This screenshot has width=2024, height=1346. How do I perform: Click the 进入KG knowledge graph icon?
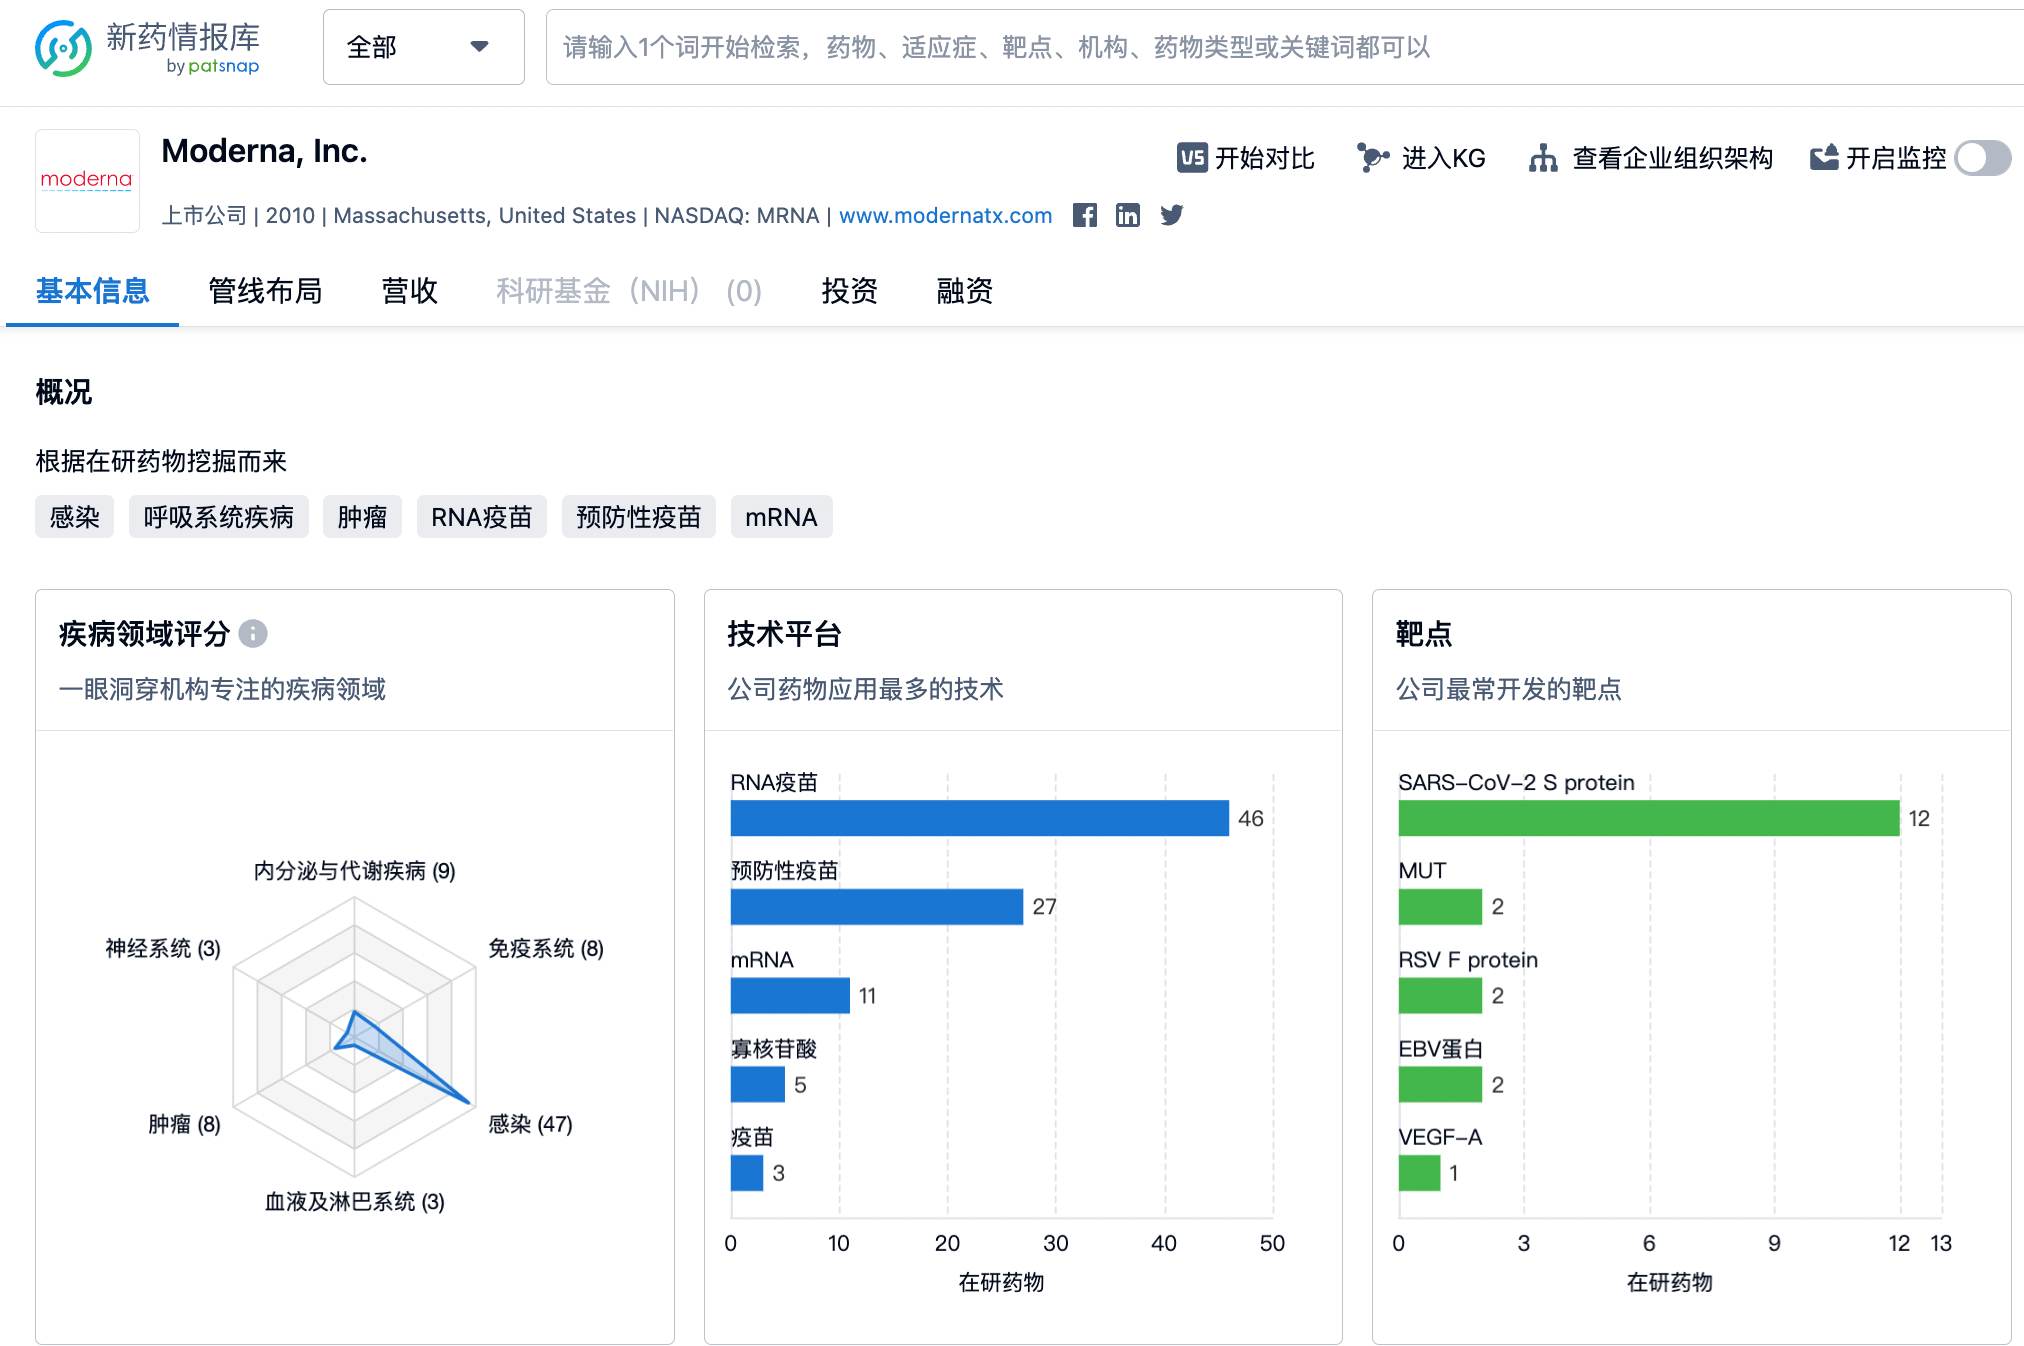click(1372, 158)
